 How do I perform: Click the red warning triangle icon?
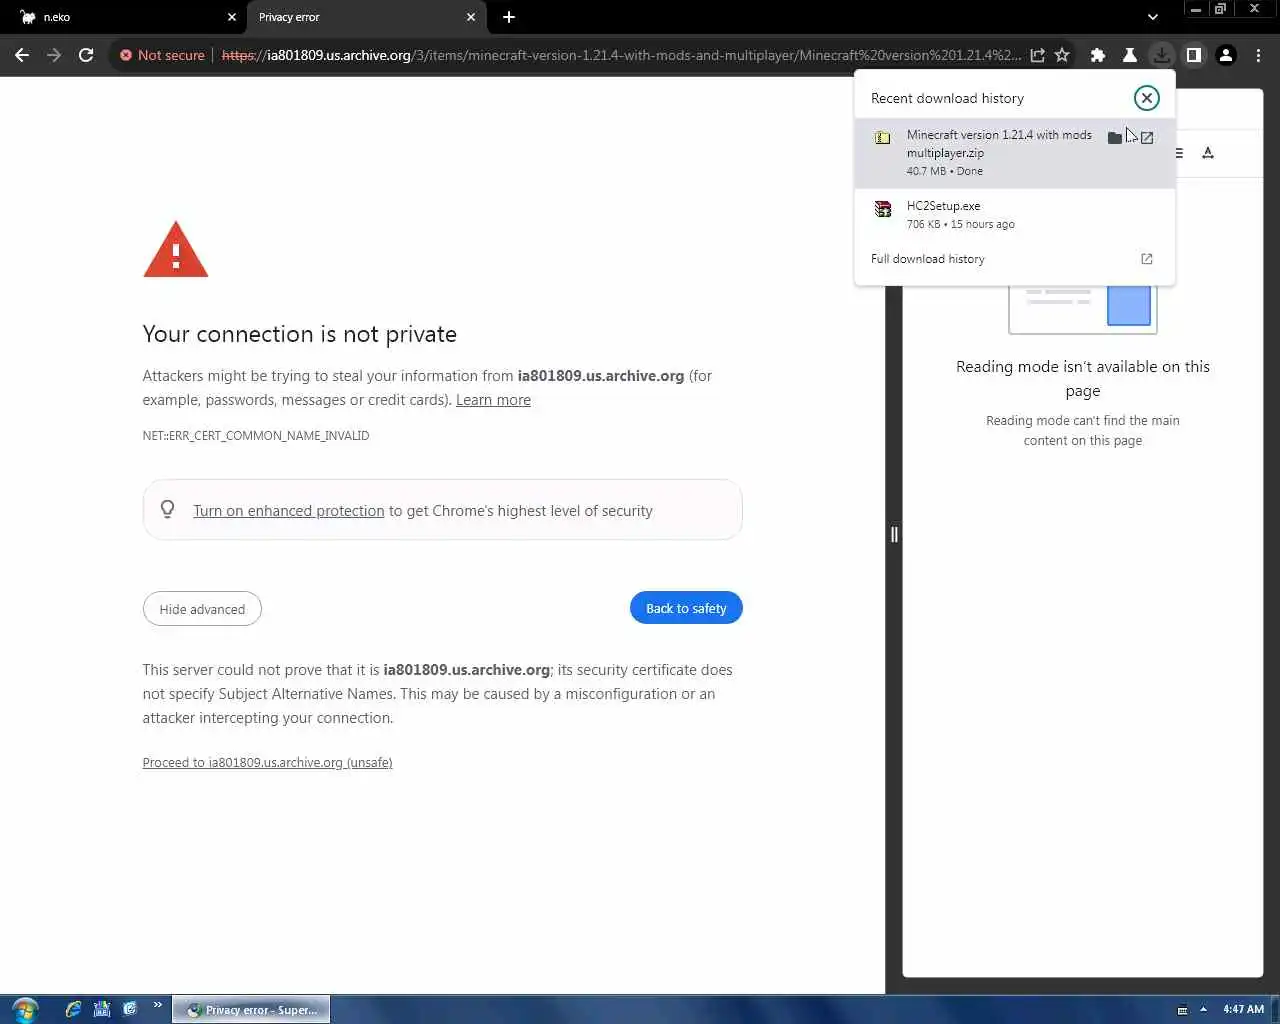pos(176,249)
